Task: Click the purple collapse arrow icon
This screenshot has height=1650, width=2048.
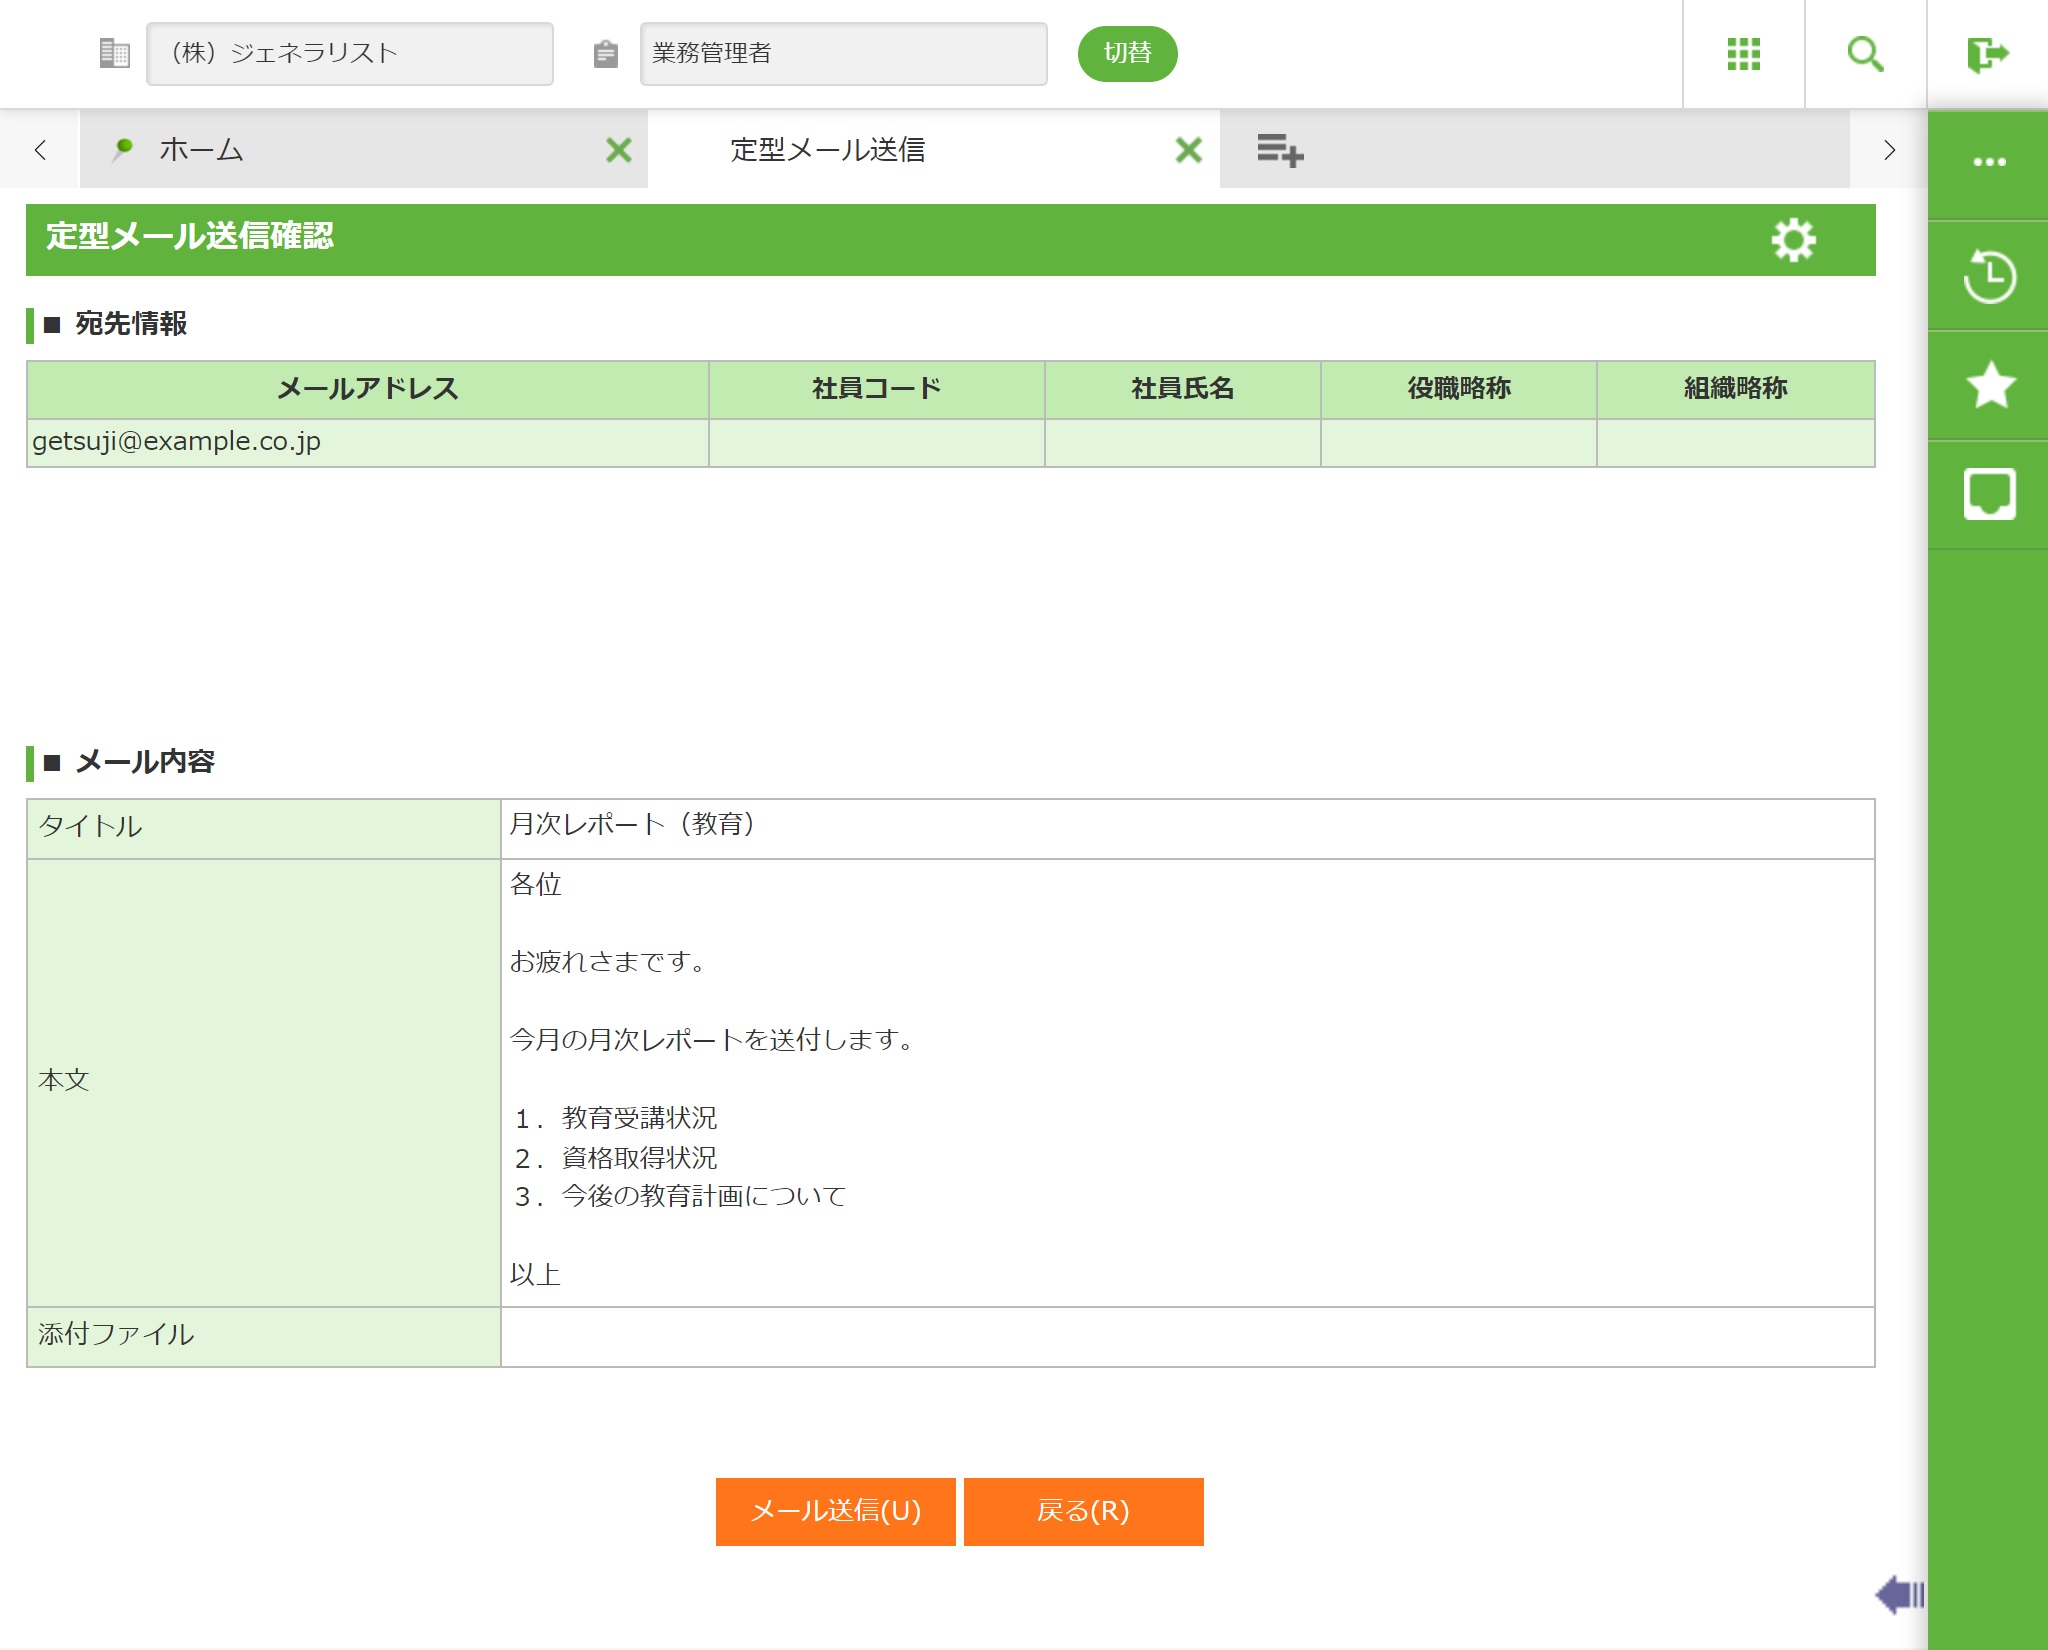Action: pos(1898,1594)
